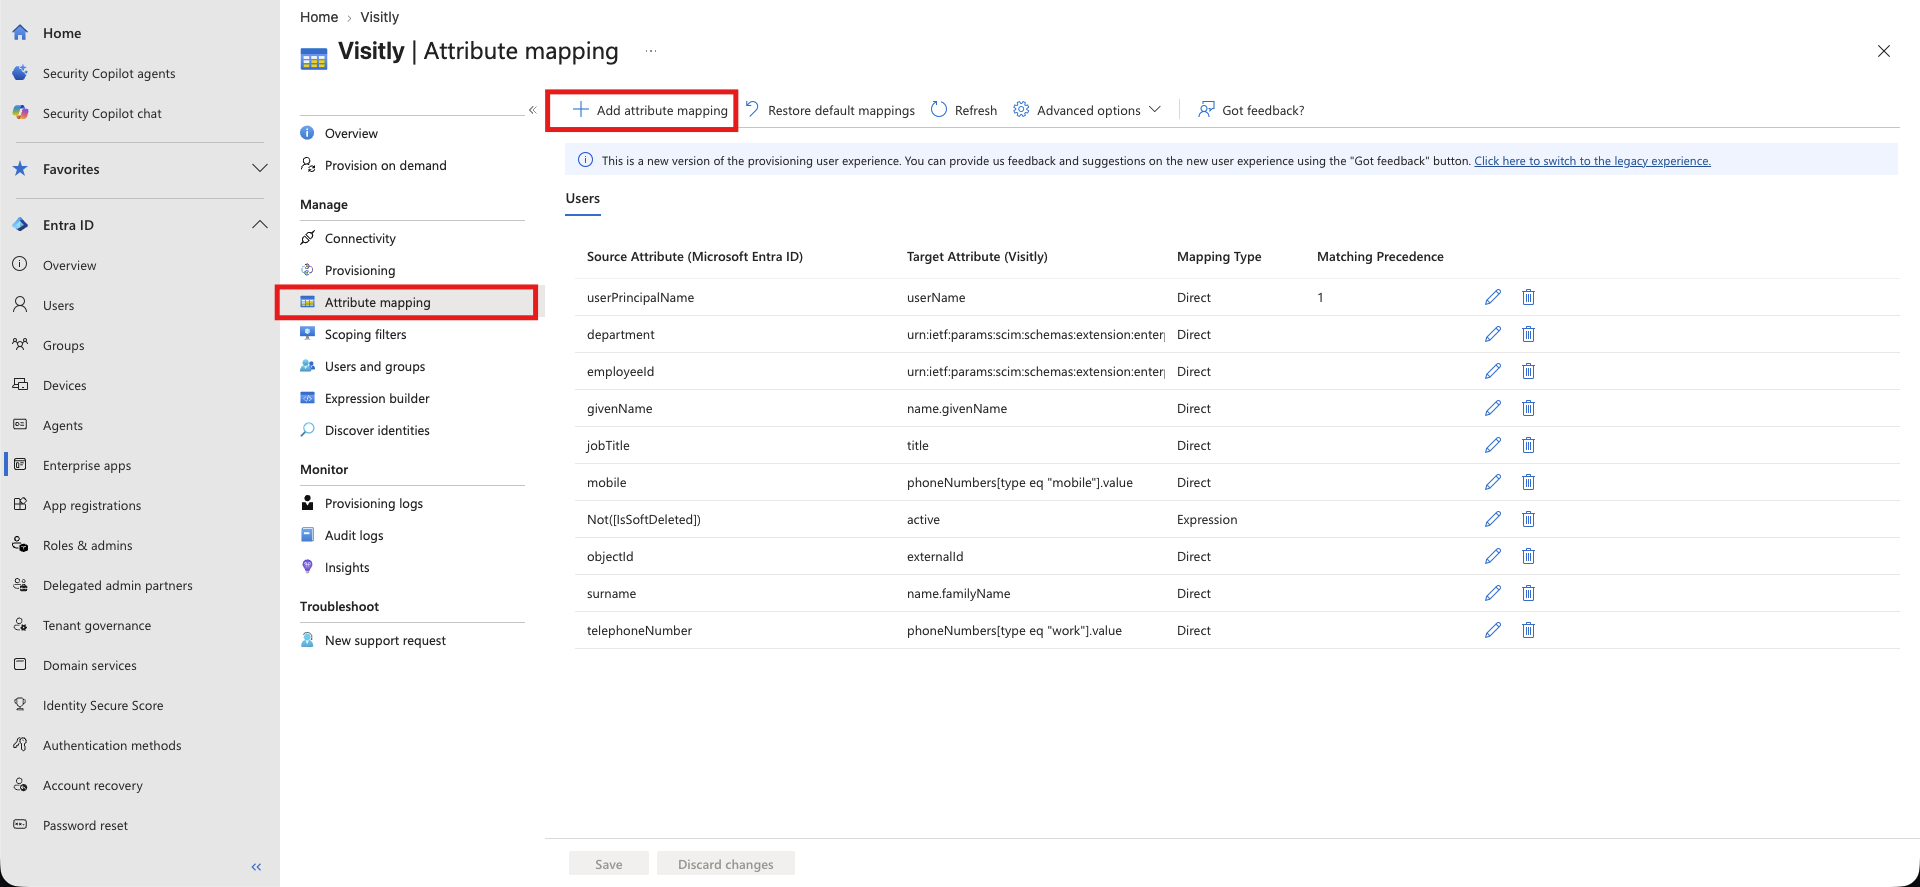Open the more options ellipsis beside title
1920x887 pixels.
coord(651,51)
